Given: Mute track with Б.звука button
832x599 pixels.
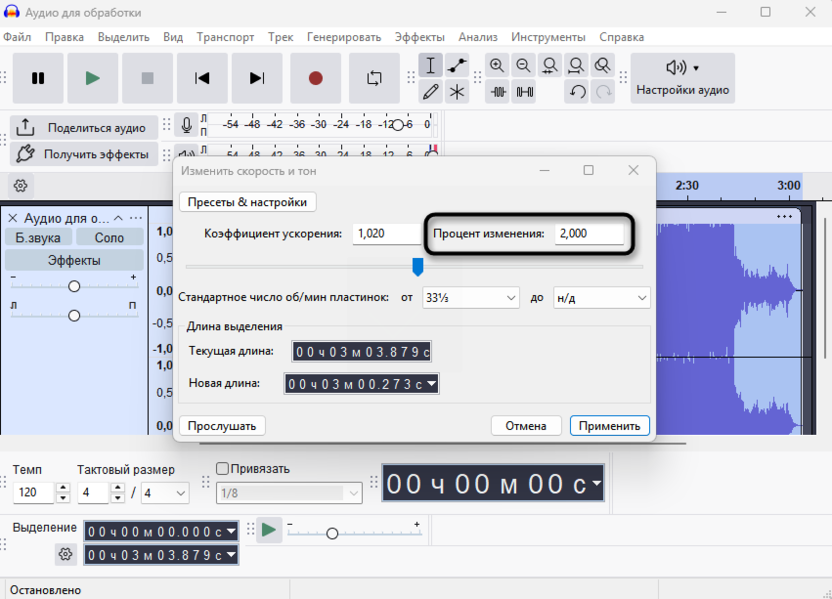Looking at the screenshot, I should tap(38, 237).
